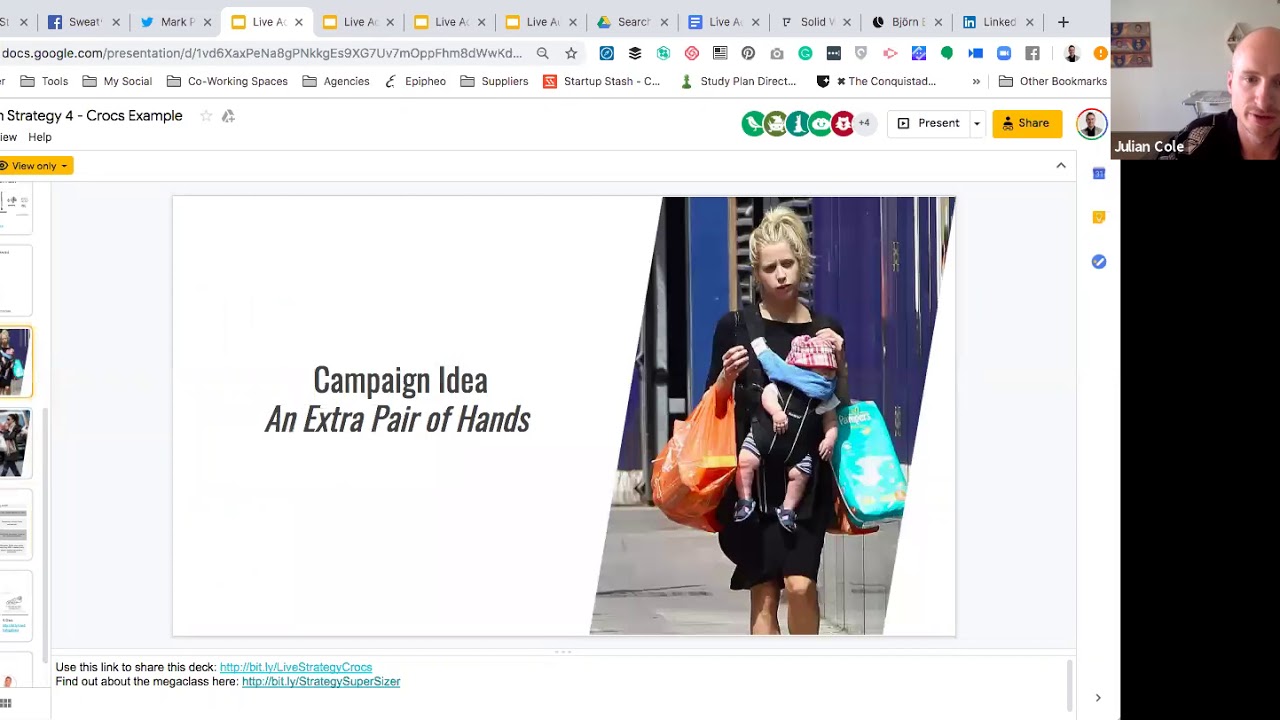Bookmark this page with the star icon
The image size is (1280, 720).
(x=571, y=53)
